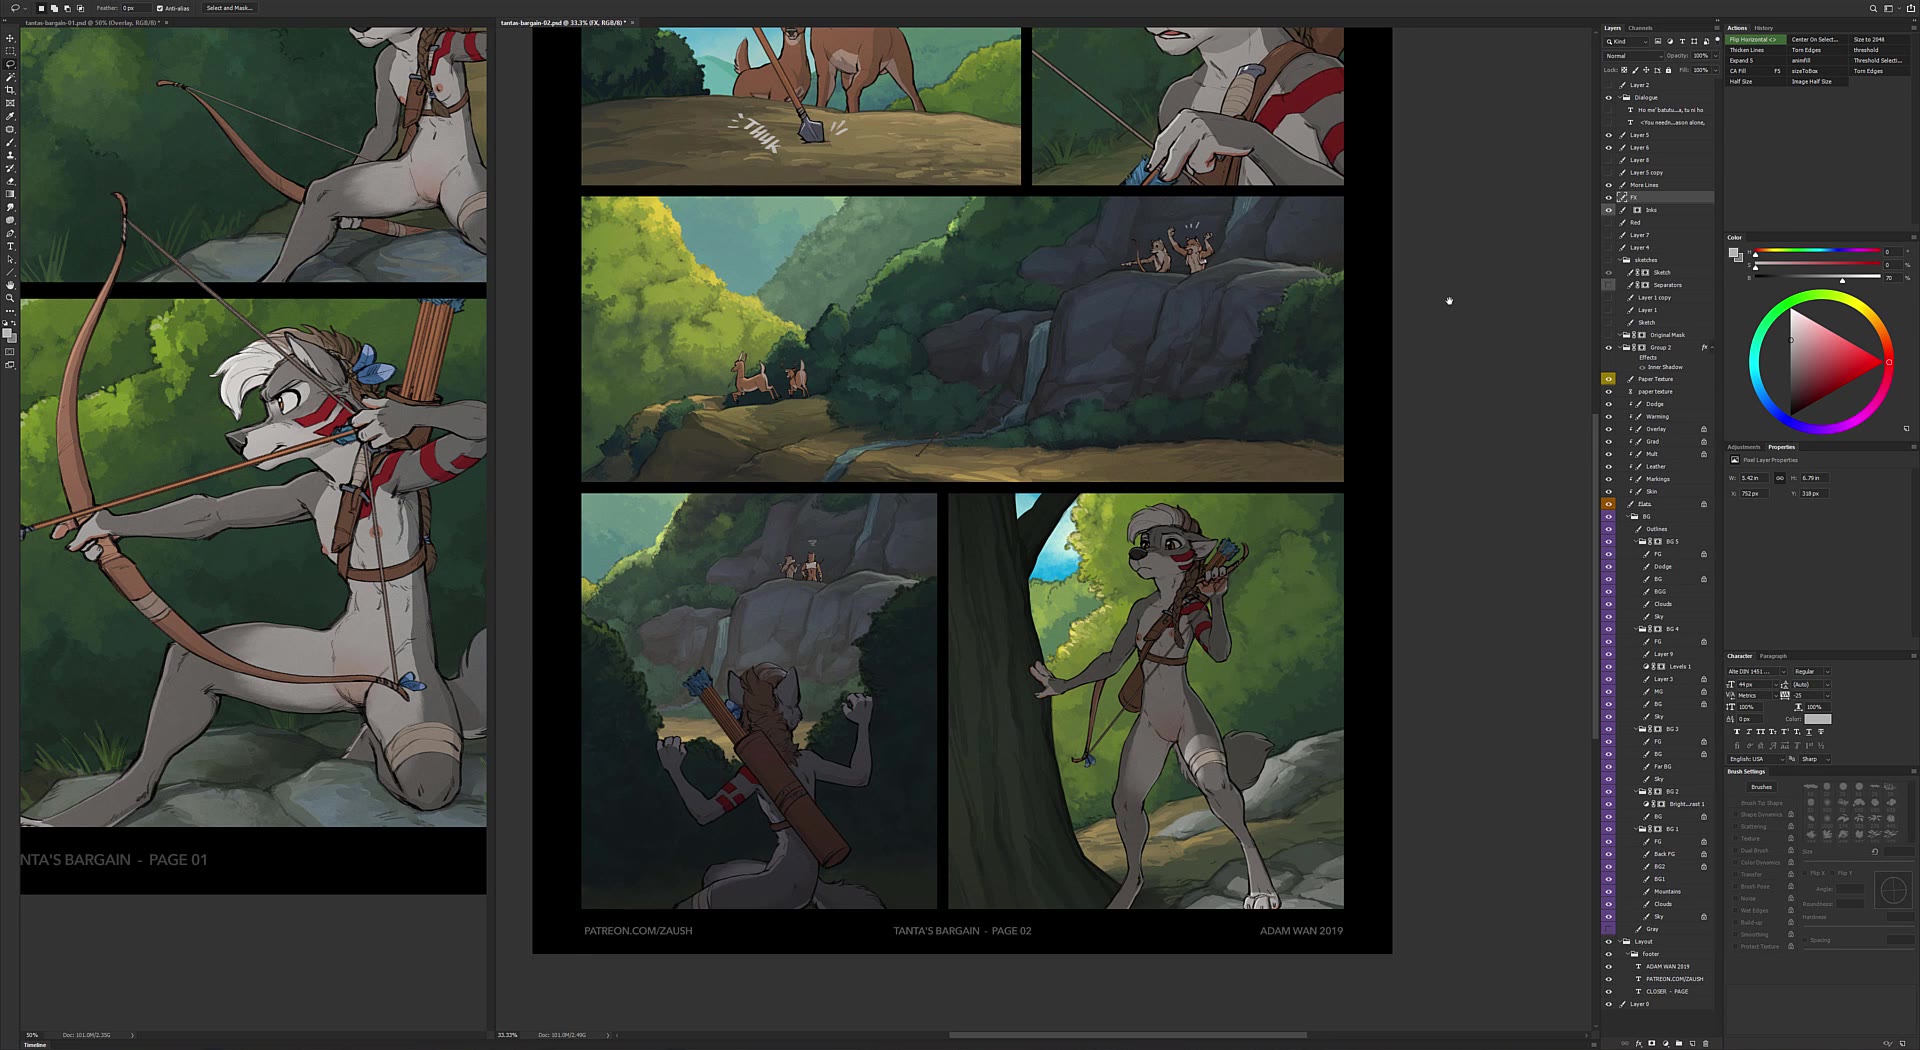The width and height of the screenshot is (1920, 1050).
Task: Select the Lasso tool in toolbar
Action: (10, 64)
